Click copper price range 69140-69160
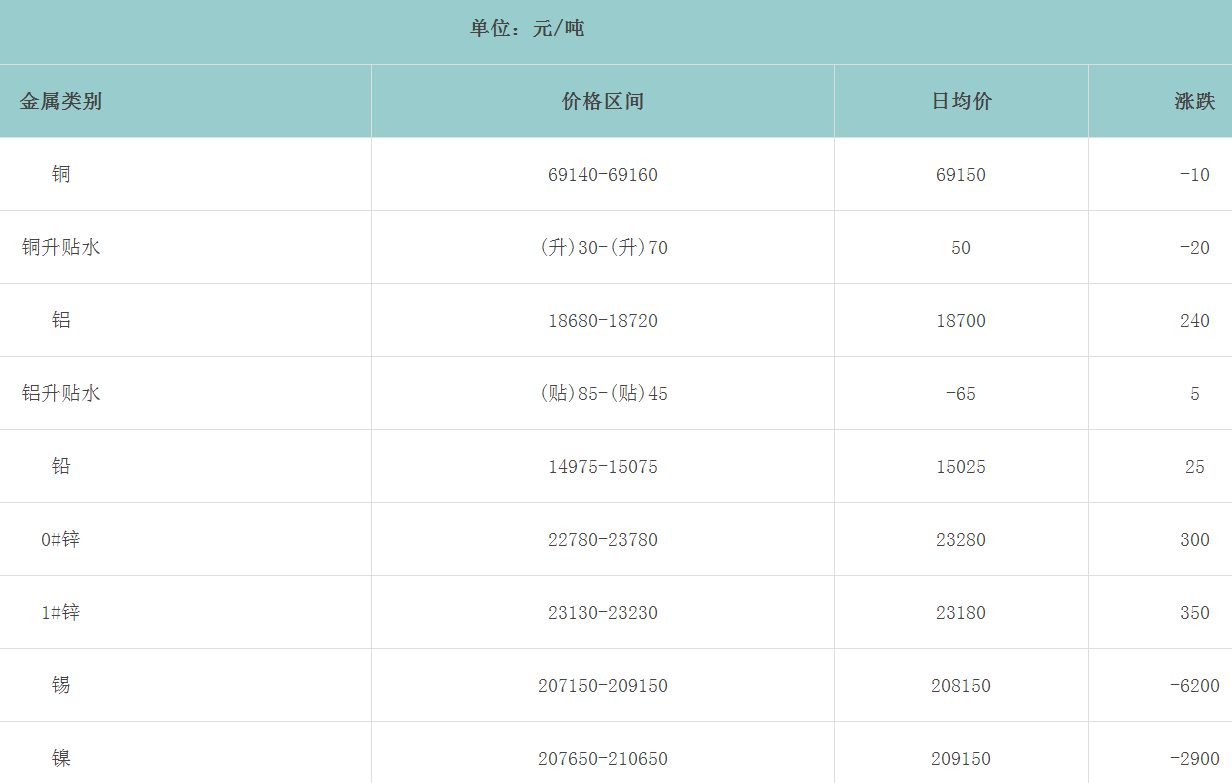 [603, 175]
